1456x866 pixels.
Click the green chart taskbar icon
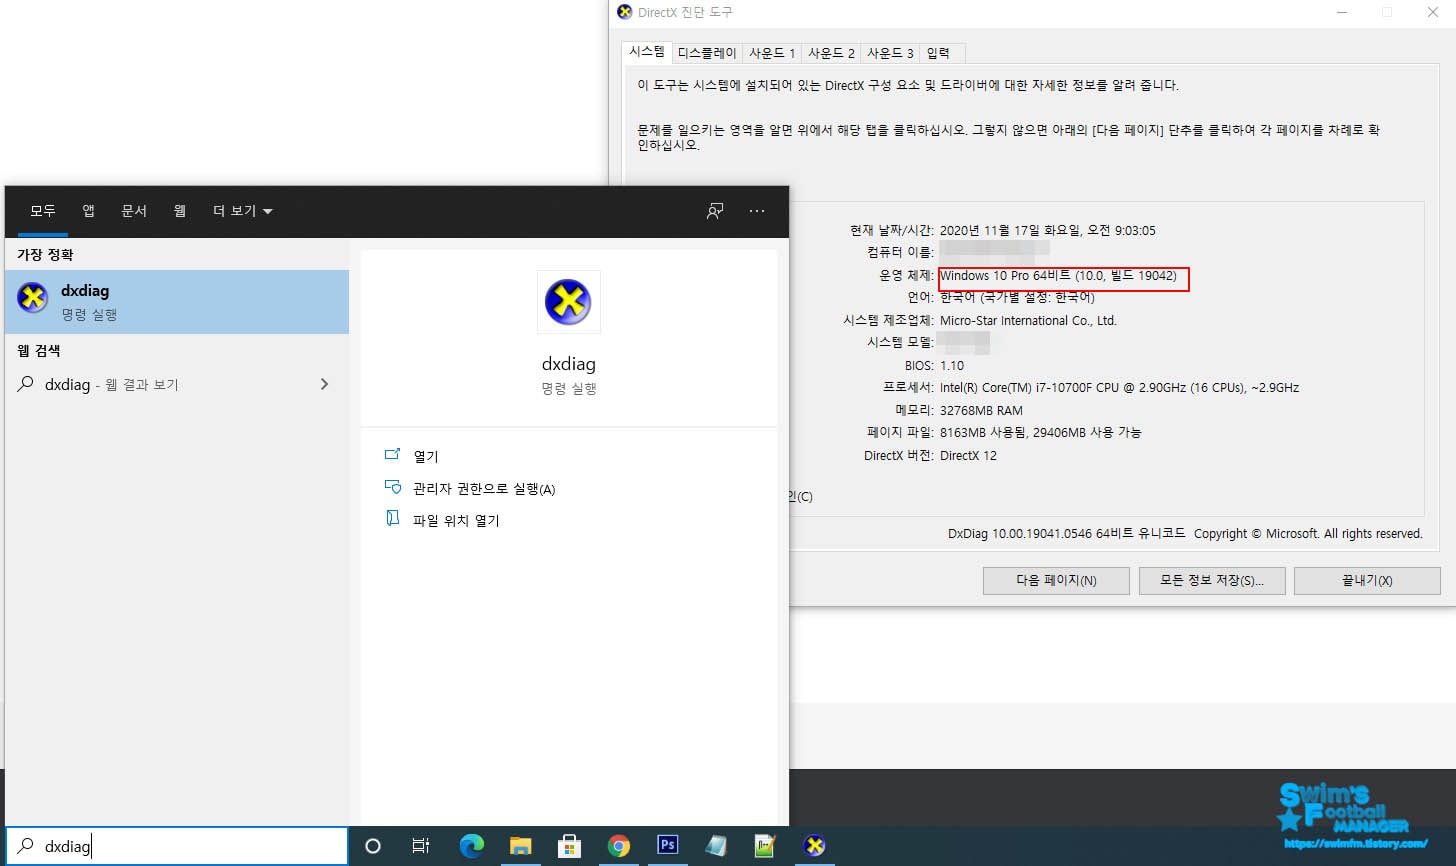[765, 846]
